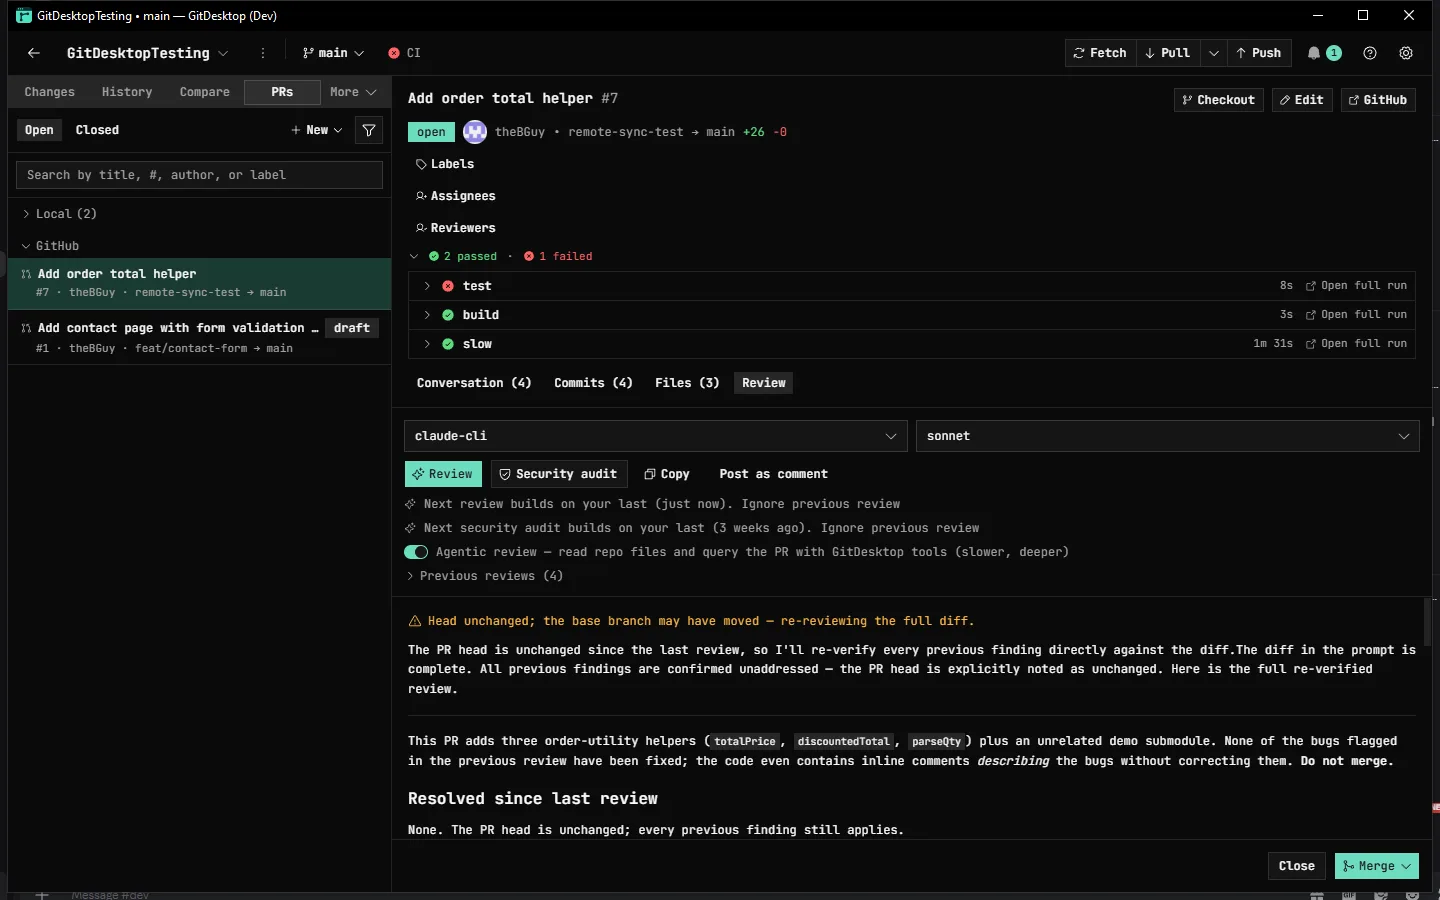Click the PR list filter funnel icon
Screen dimensions: 1440x900
tap(369, 130)
